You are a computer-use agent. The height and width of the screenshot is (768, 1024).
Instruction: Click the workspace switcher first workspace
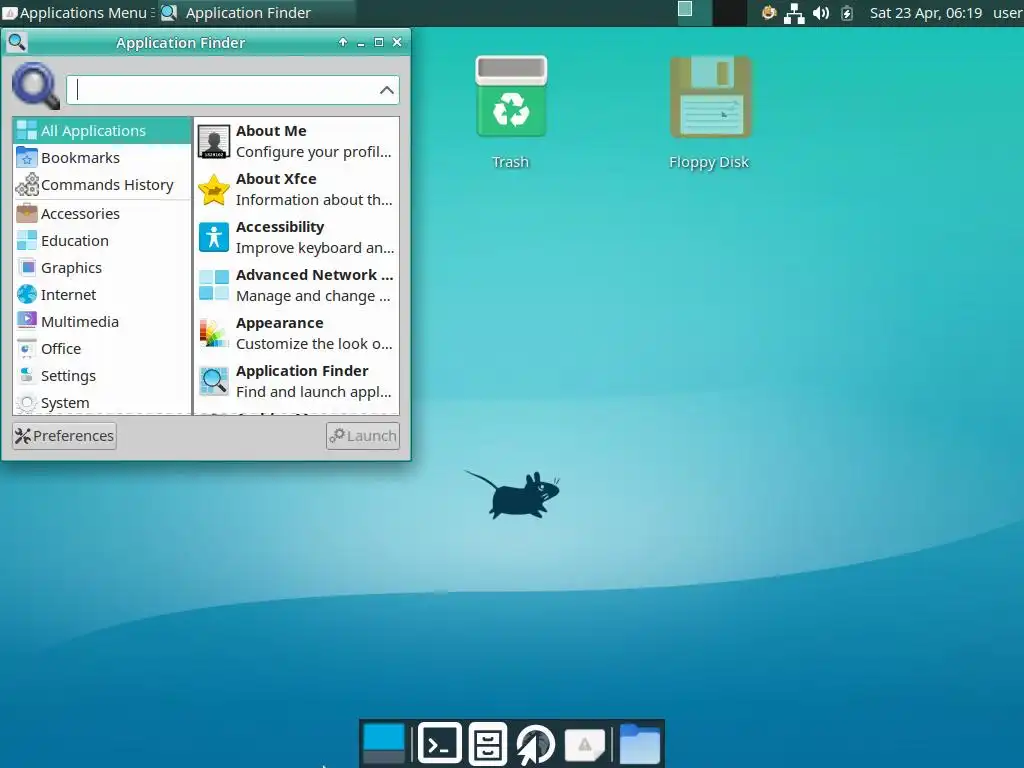click(694, 13)
